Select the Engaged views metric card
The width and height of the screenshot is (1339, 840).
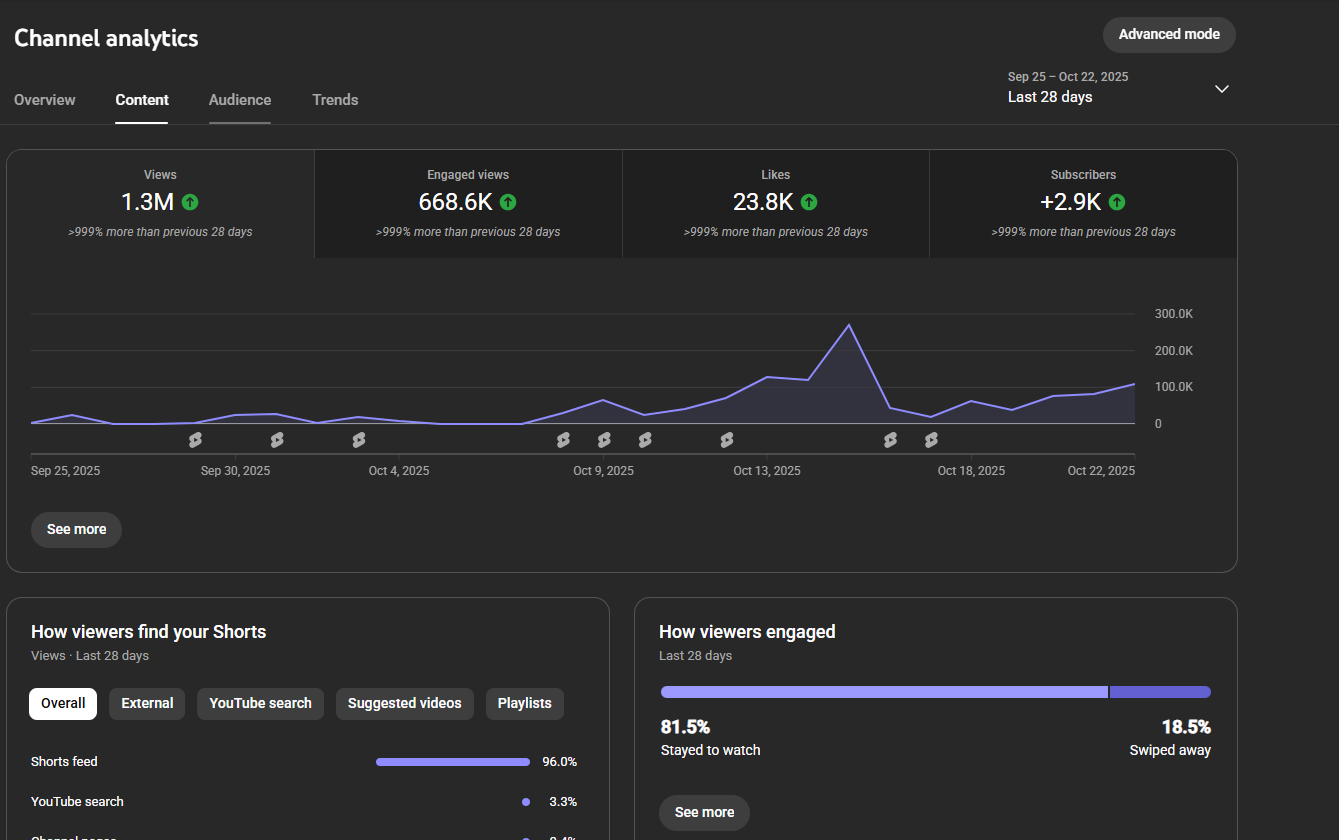point(468,204)
